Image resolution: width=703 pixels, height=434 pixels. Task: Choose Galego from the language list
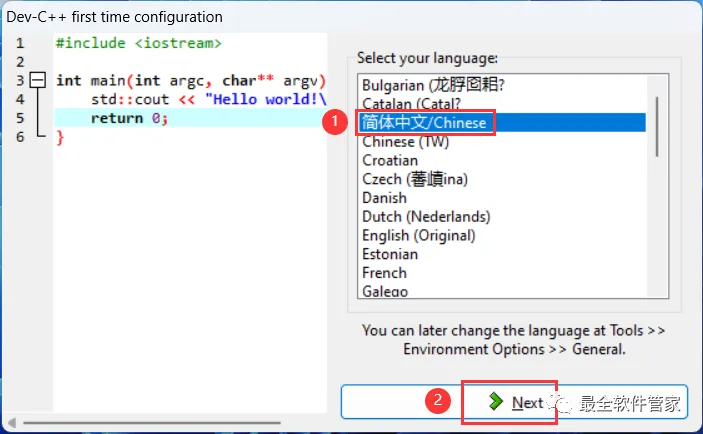pyautogui.click(x=502, y=291)
